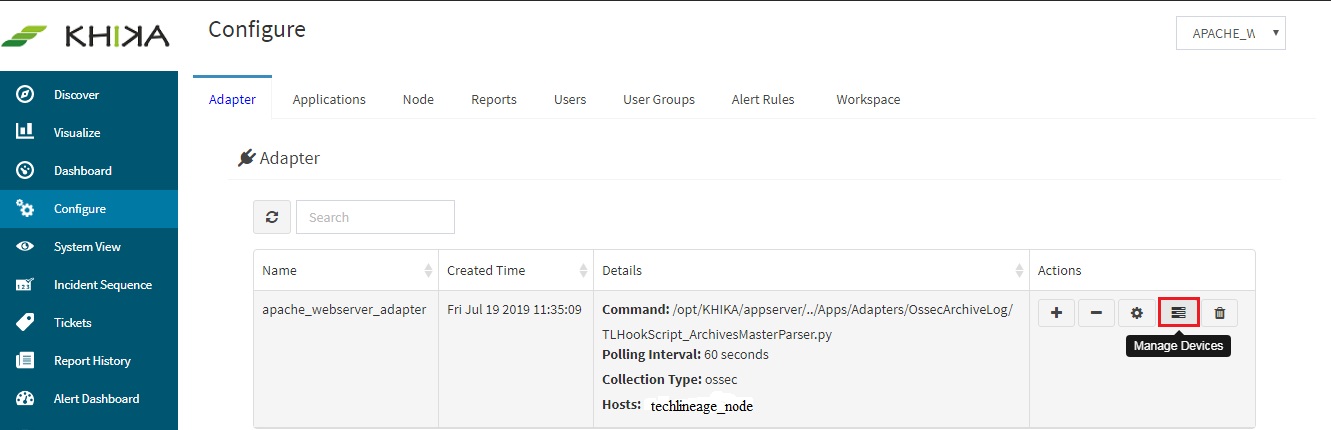Open System View from sidebar
The image size is (1331, 430).
tap(89, 247)
